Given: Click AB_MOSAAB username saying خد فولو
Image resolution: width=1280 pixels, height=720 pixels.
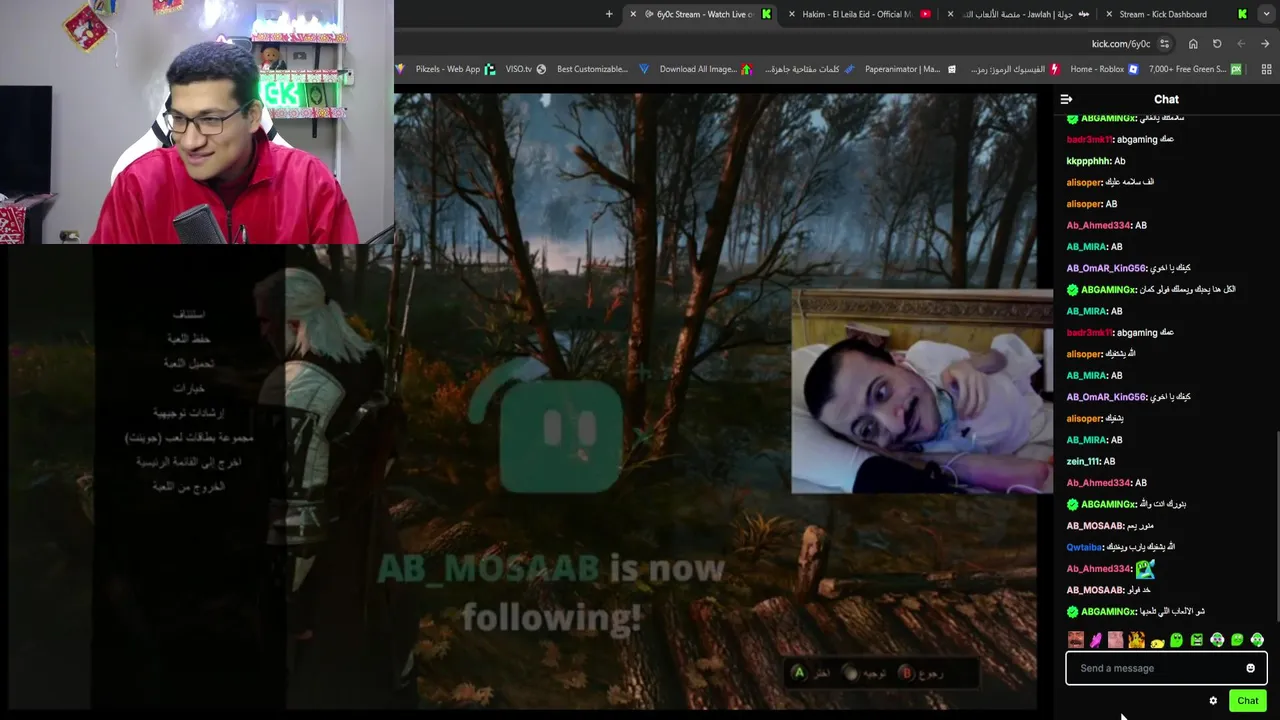Looking at the screenshot, I should point(1095,590).
